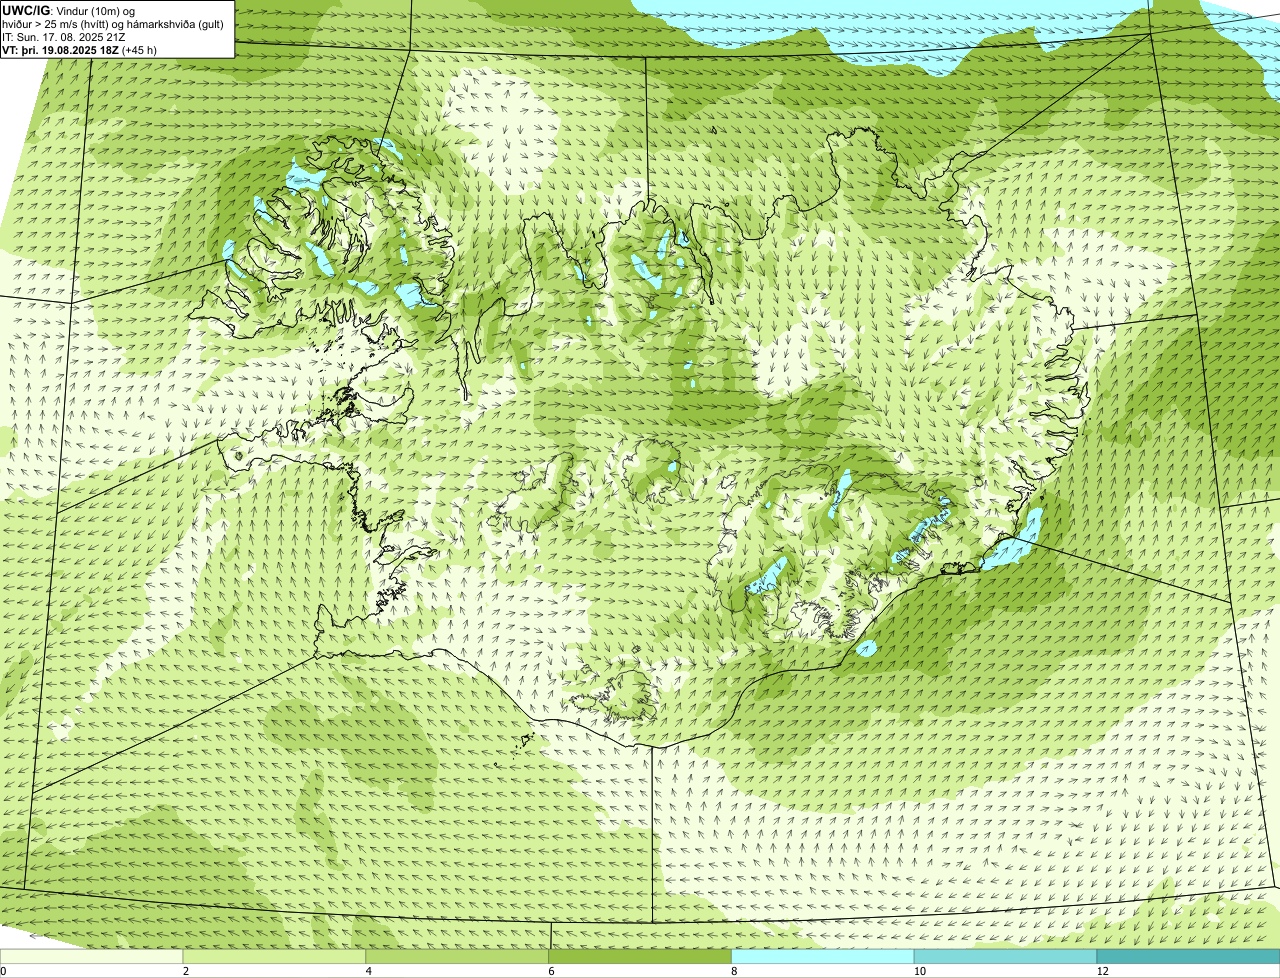Click the '4' tick label on the color scale

click(369, 971)
